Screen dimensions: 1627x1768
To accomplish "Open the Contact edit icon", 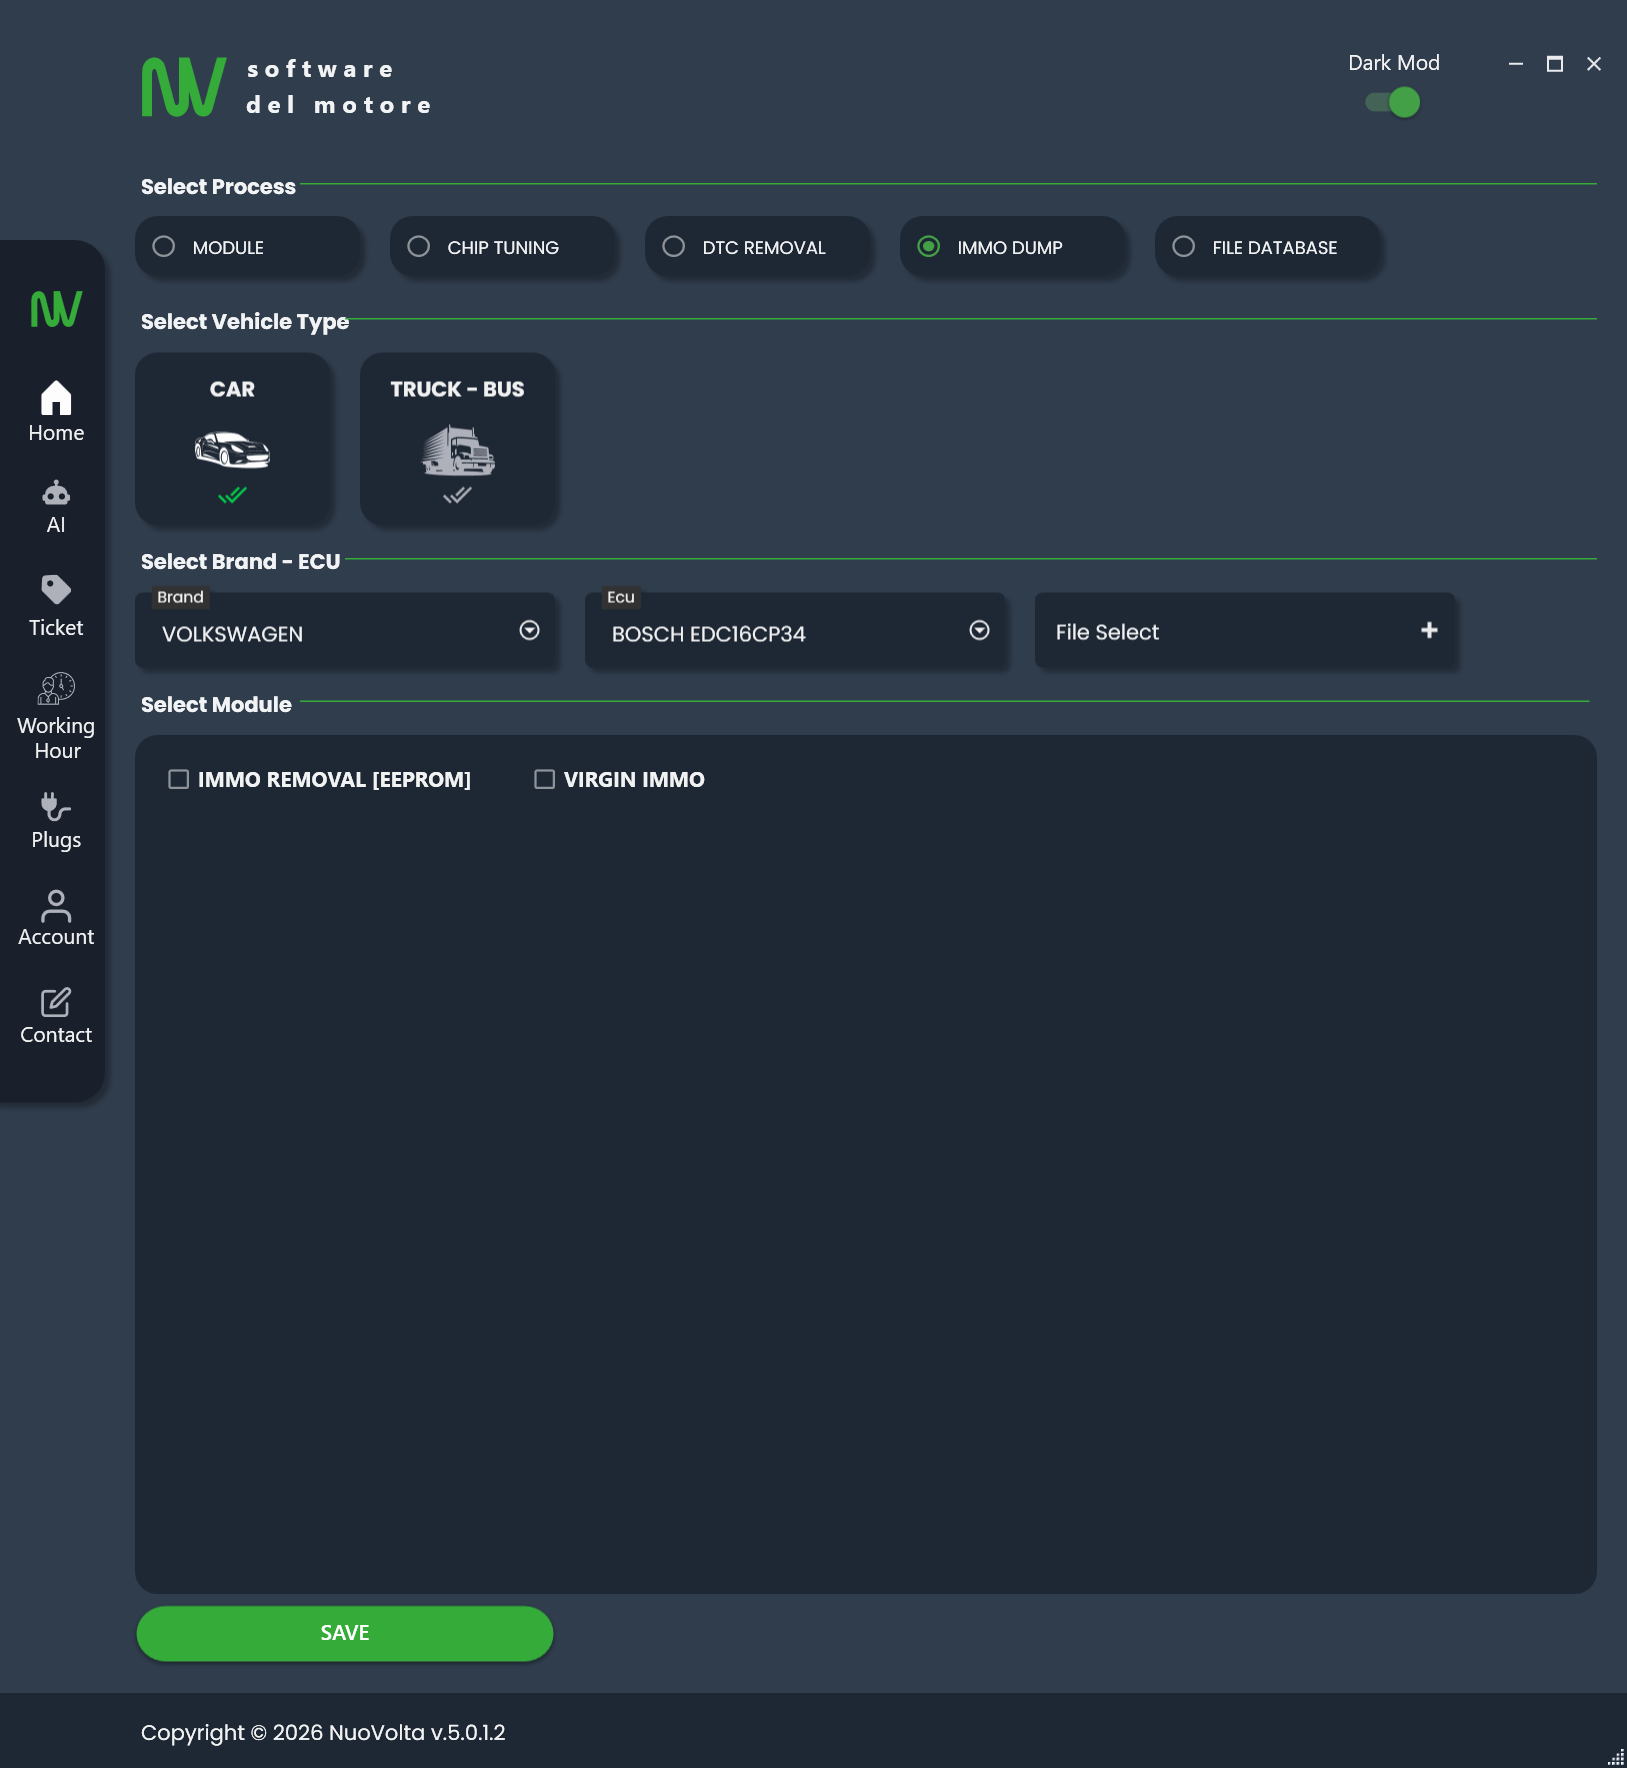I will [56, 1003].
